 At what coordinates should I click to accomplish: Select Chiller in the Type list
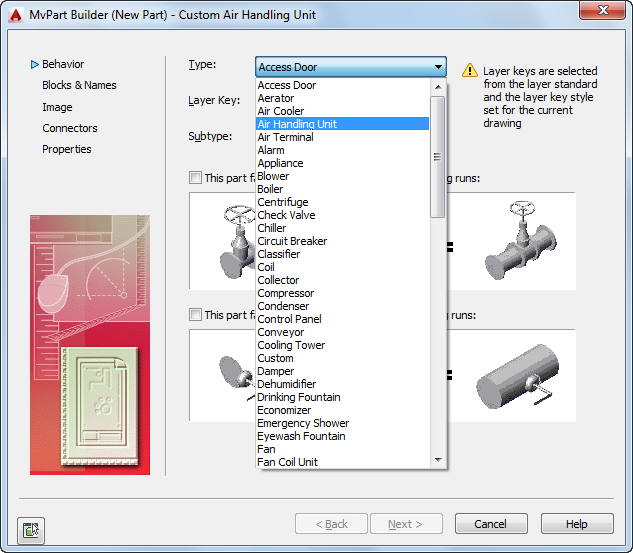click(x=343, y=228)
